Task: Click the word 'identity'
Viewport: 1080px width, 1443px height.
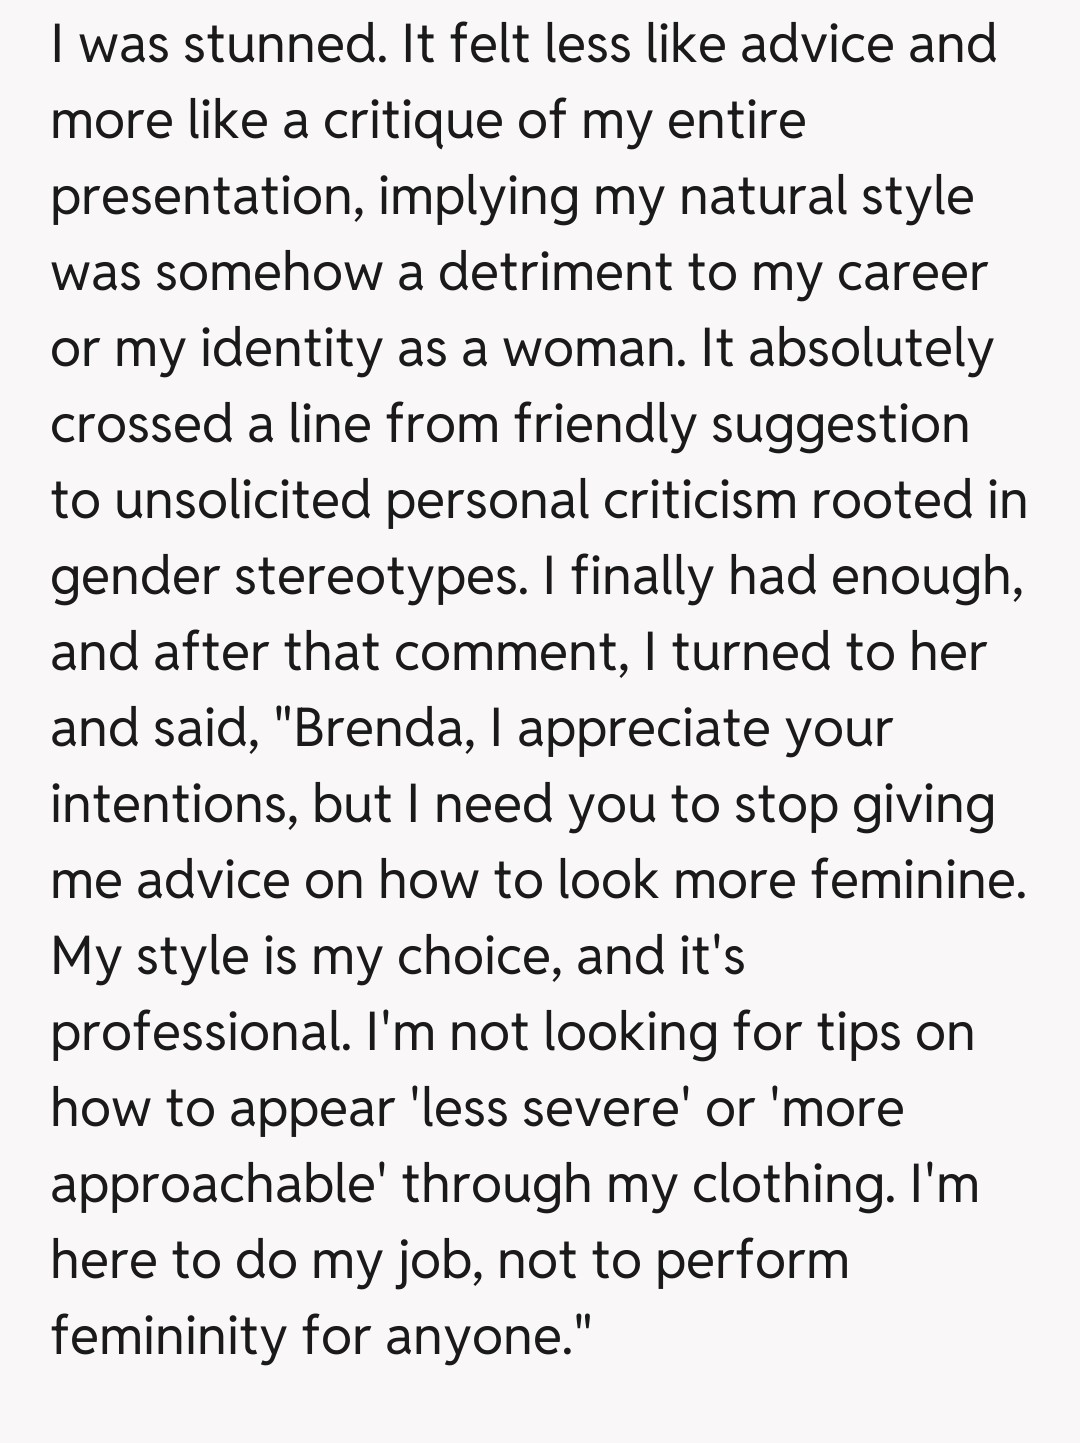Action: (x=292, y=349)
